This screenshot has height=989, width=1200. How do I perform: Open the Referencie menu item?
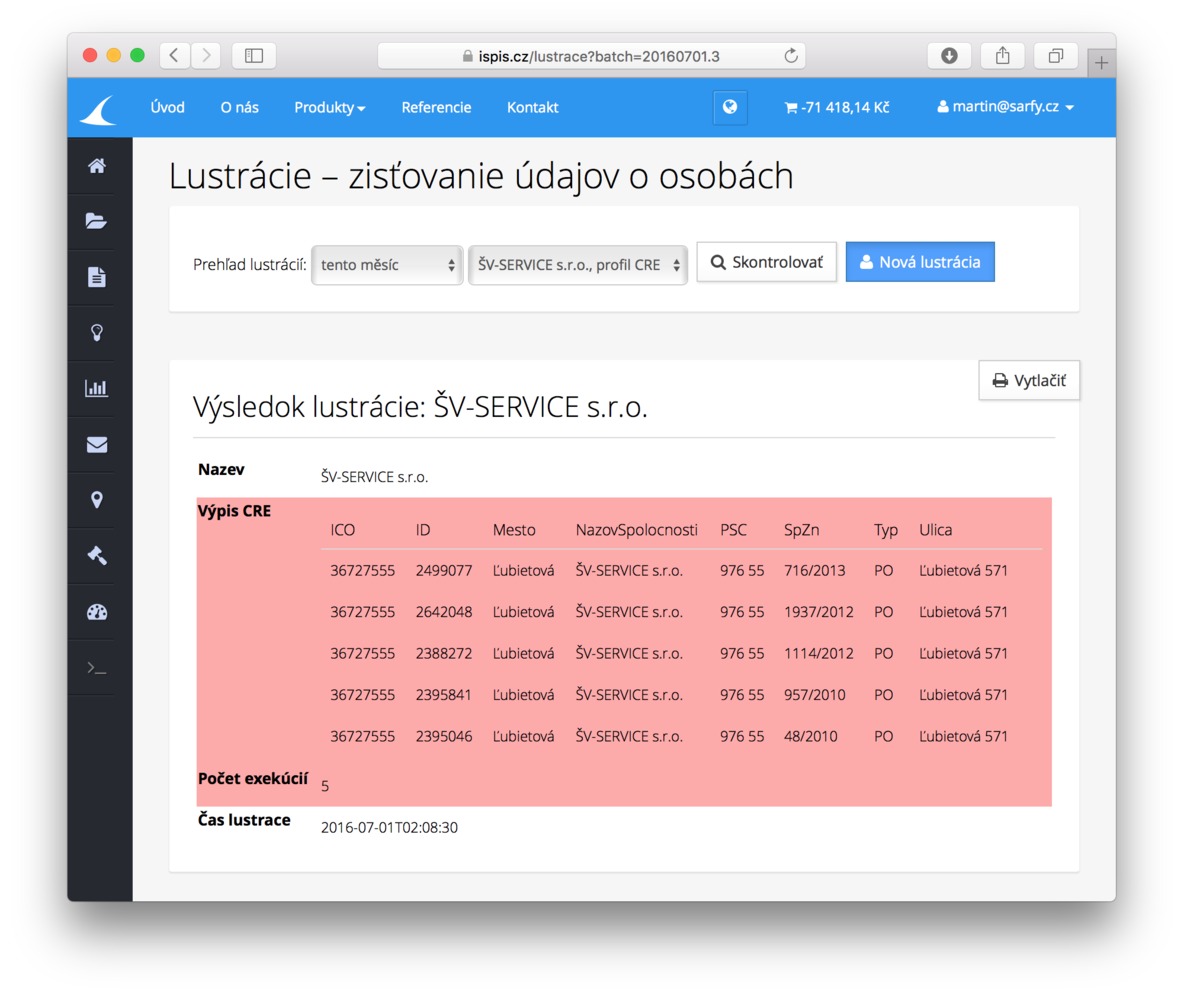(x=436, y=107)
